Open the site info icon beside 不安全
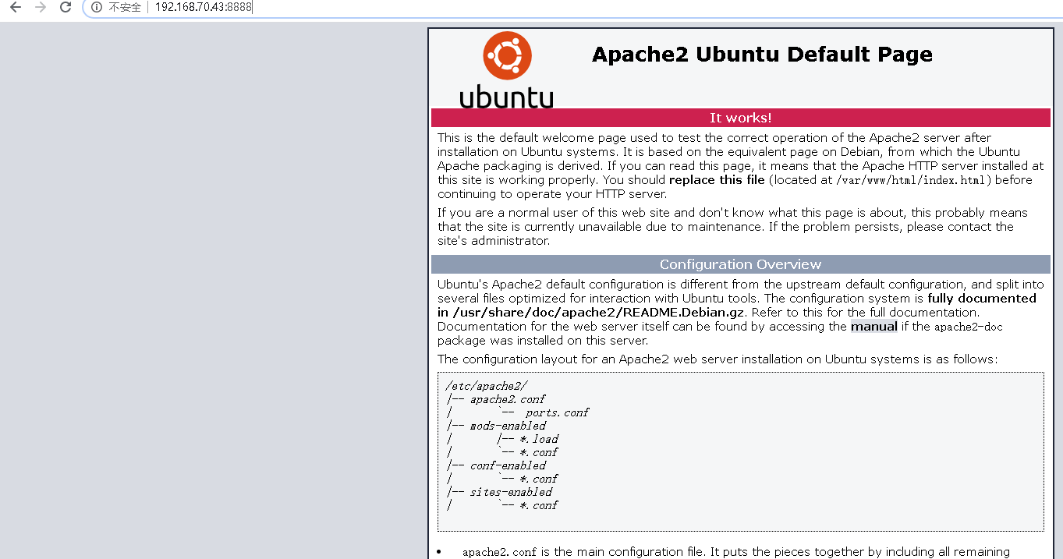 point(96,7)
